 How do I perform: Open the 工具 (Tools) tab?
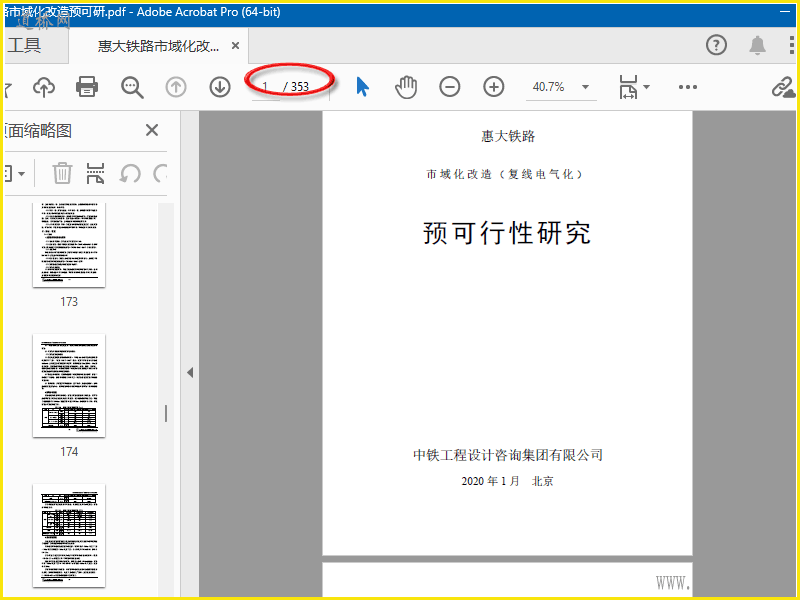(24, 45)
